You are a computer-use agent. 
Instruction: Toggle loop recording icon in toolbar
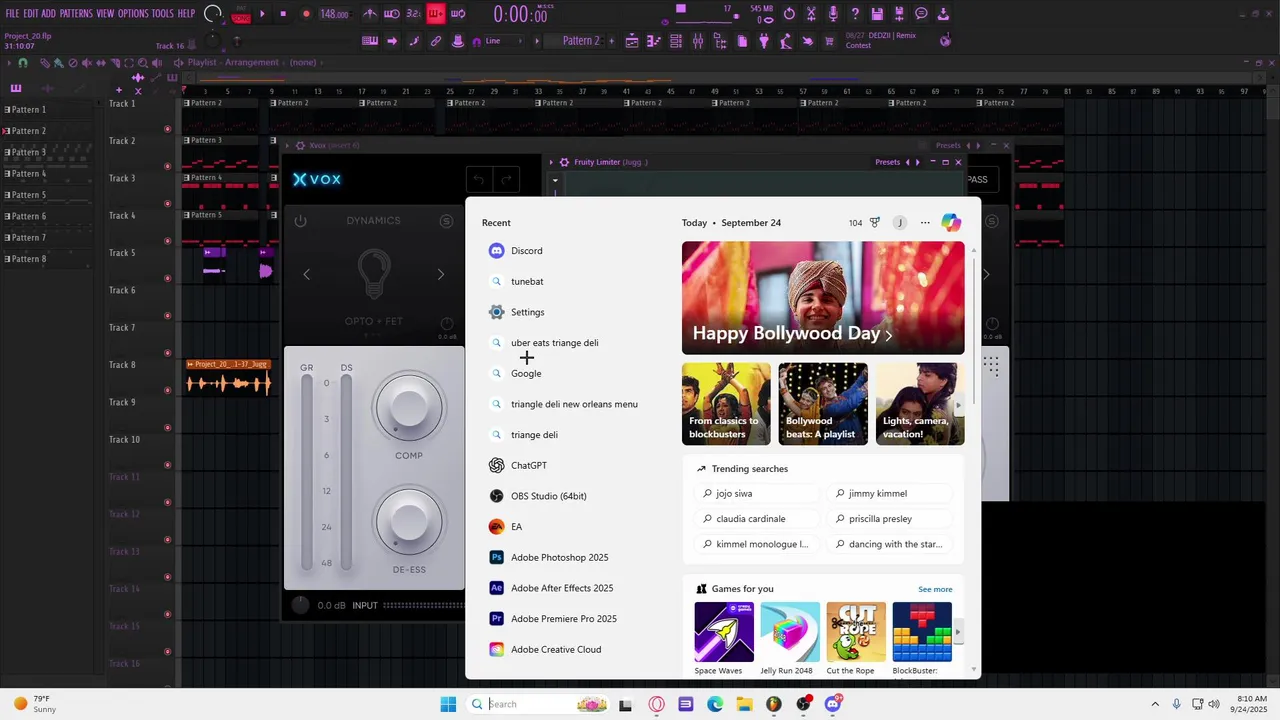[x=458, y=14]
